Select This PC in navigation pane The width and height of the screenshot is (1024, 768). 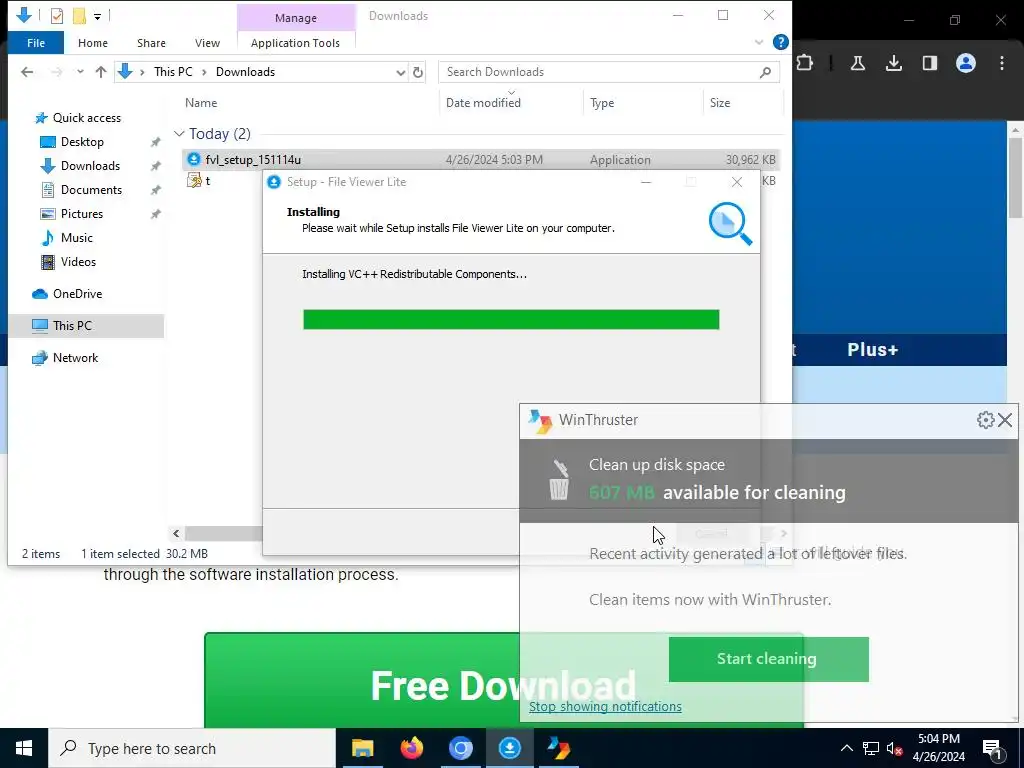(86, 326)
